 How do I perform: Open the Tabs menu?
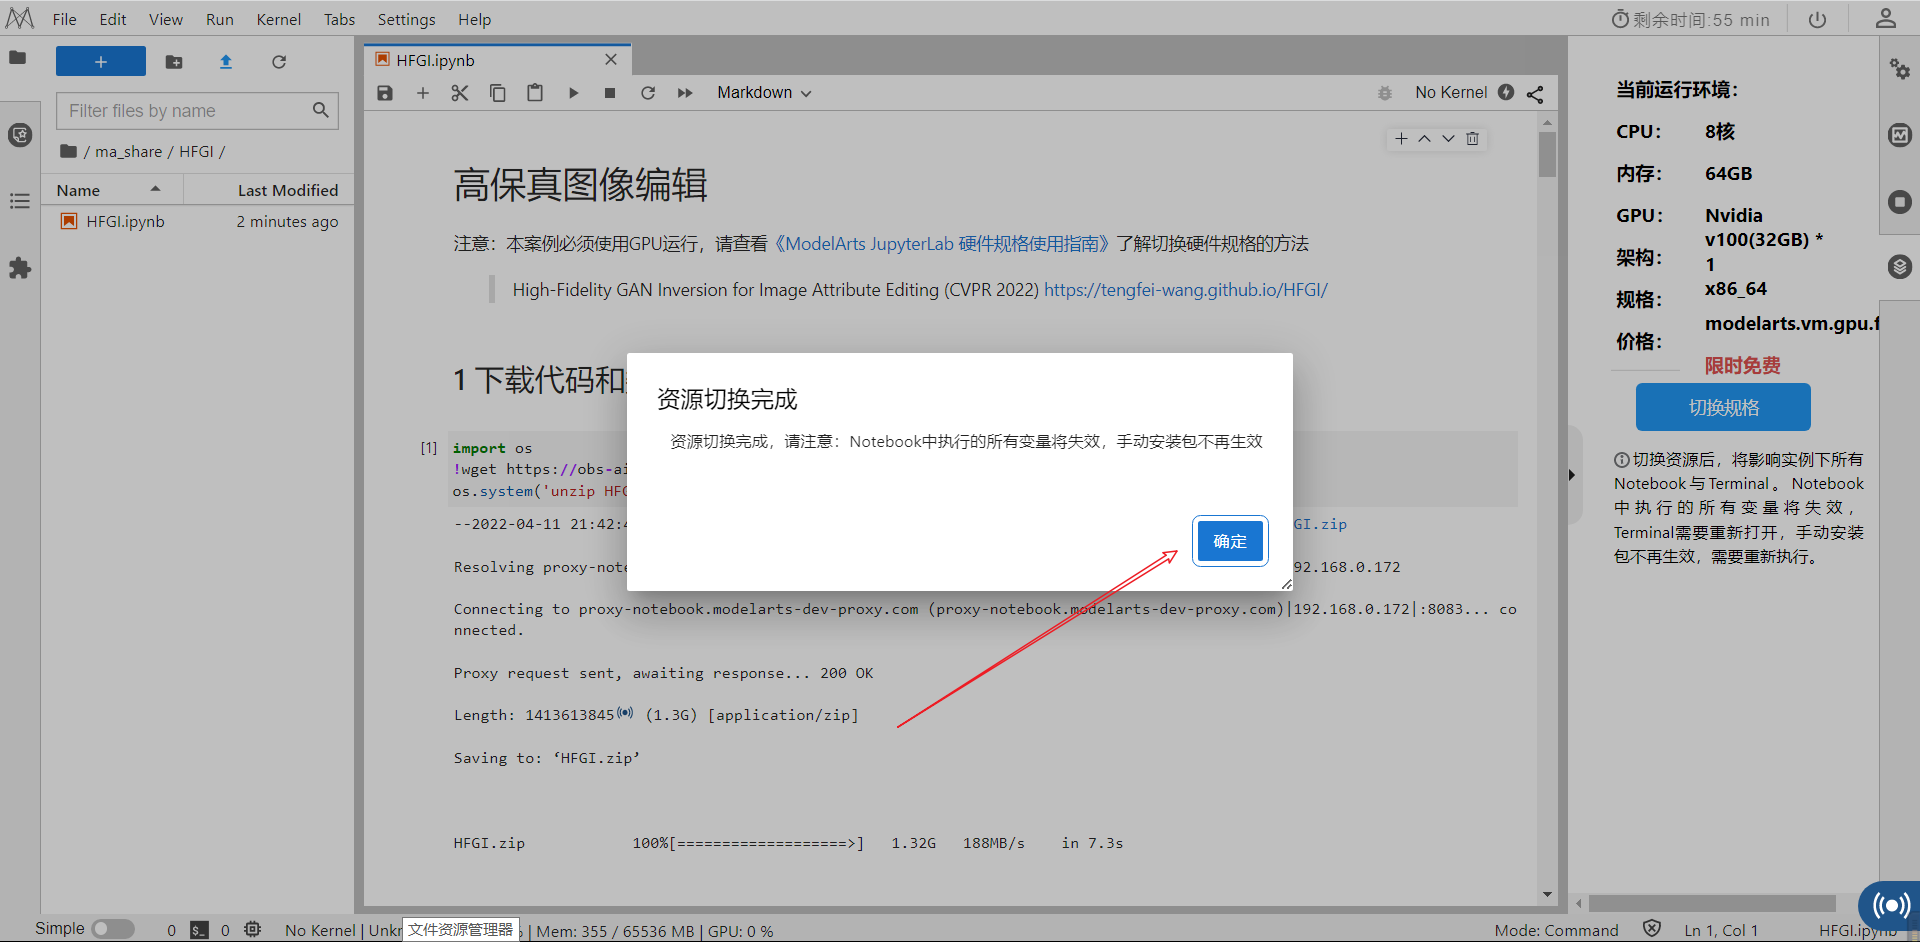click(x=340, y=19)
